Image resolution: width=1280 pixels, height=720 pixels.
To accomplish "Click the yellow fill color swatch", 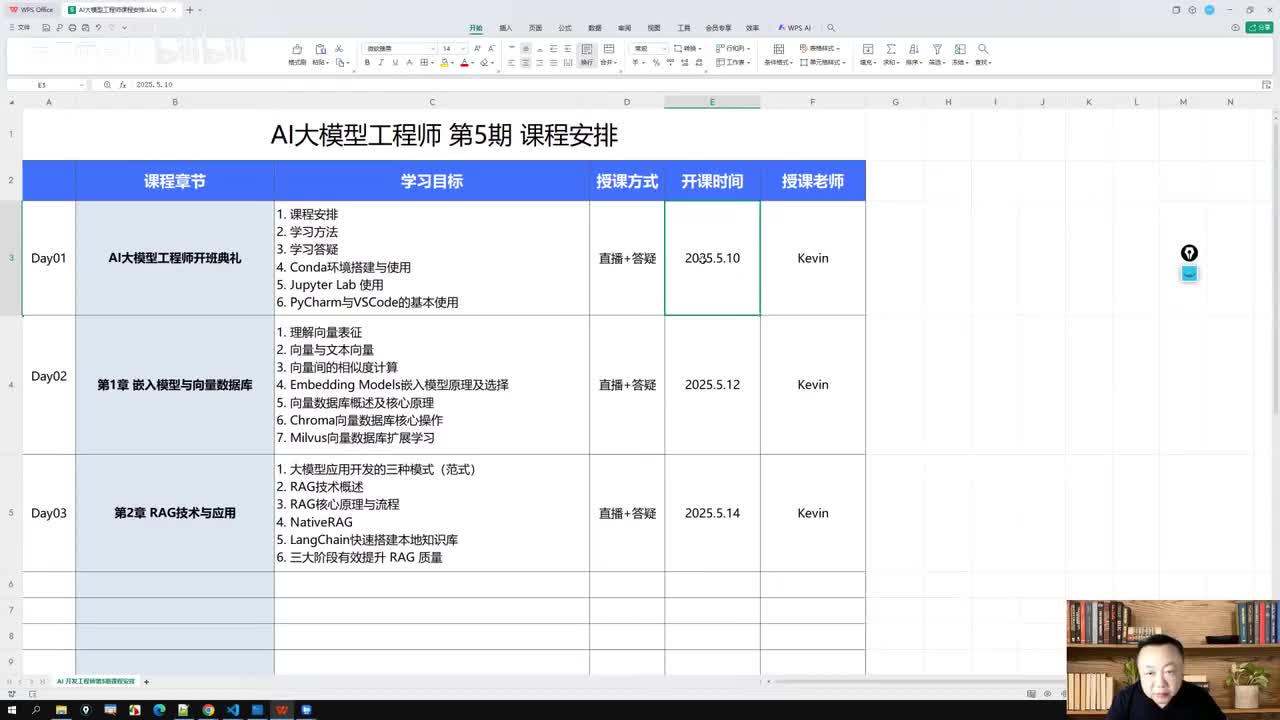I will click(444, 62).
